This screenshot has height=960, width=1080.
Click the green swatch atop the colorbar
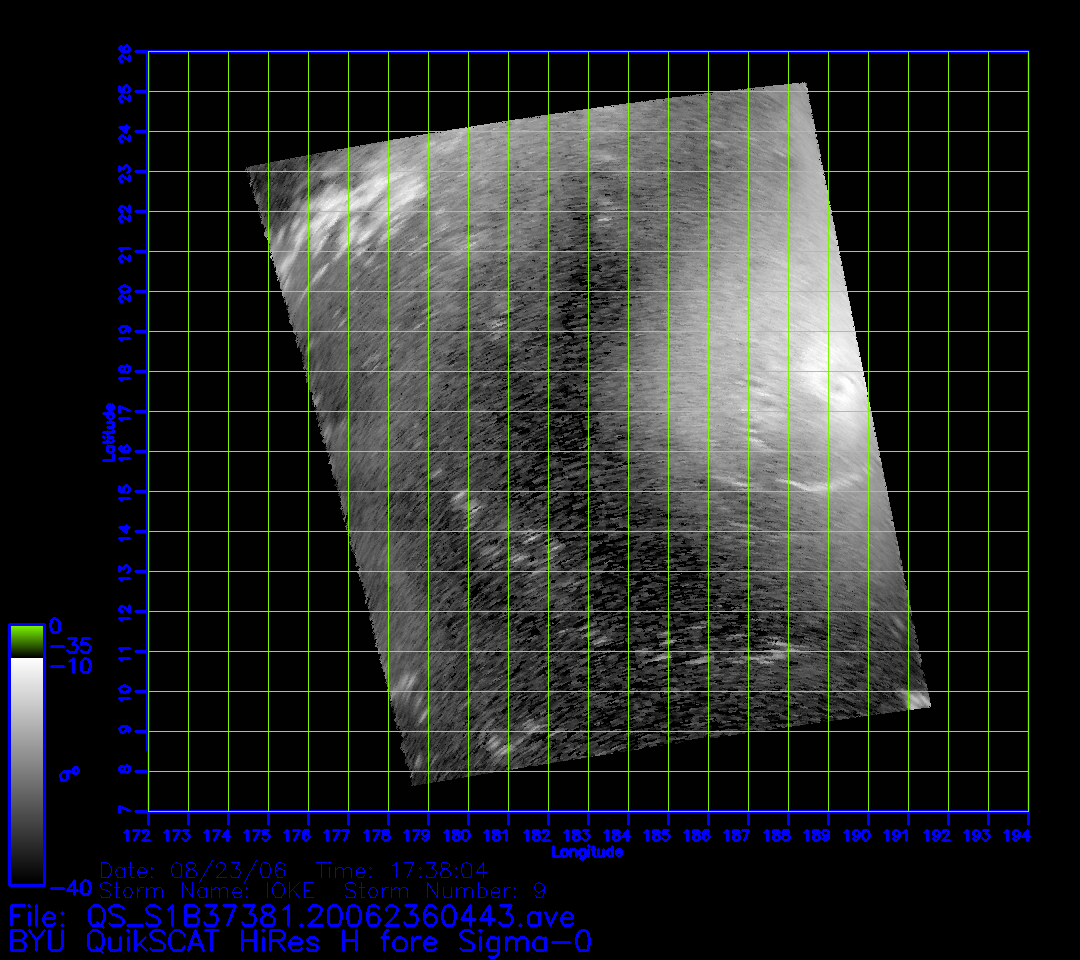(x=26, y=641)
